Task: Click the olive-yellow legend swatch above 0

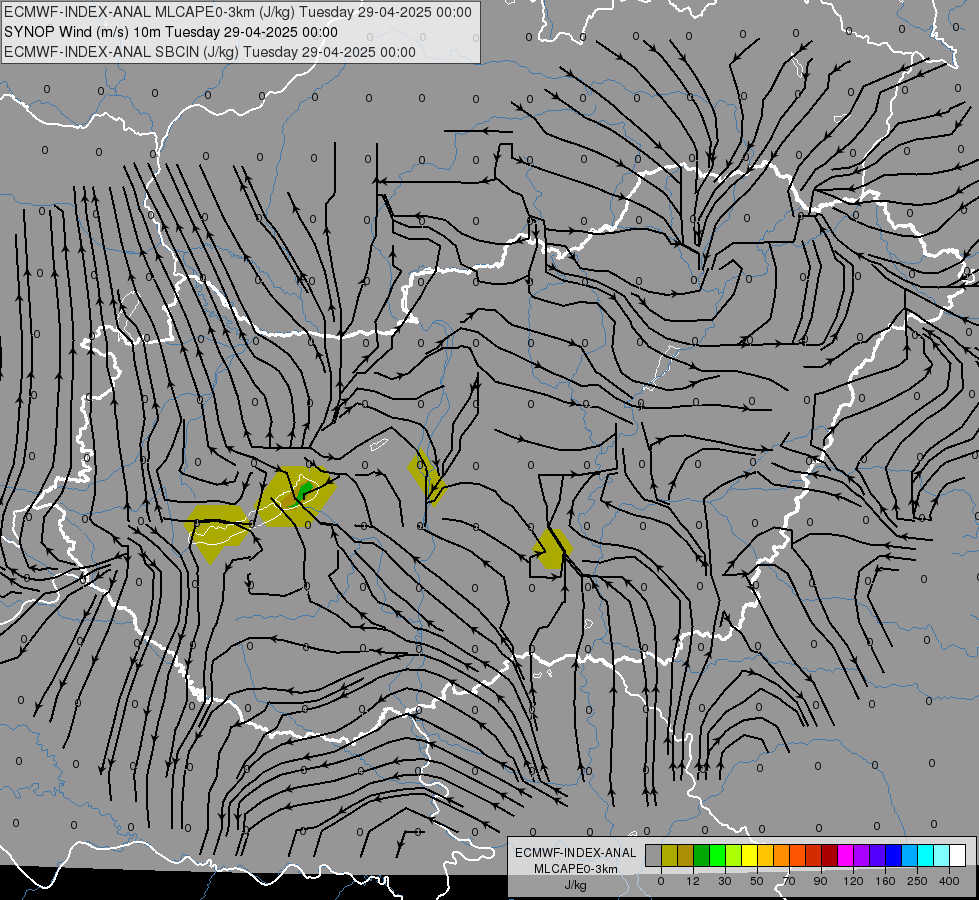Action: [x=669, y=855]
